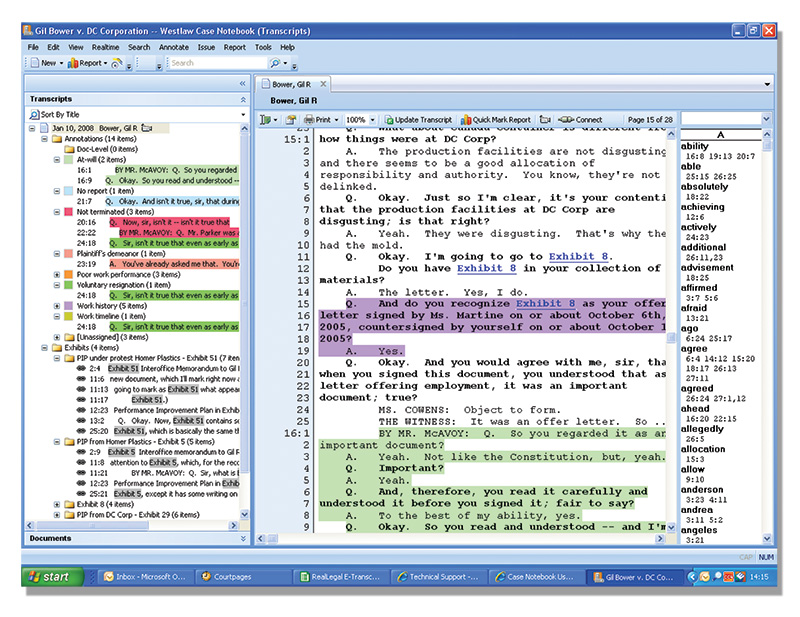Viewport: 800px width, 617px height.
Task: Click the exhibit link icon at 2:4
Action: point(81,368)
